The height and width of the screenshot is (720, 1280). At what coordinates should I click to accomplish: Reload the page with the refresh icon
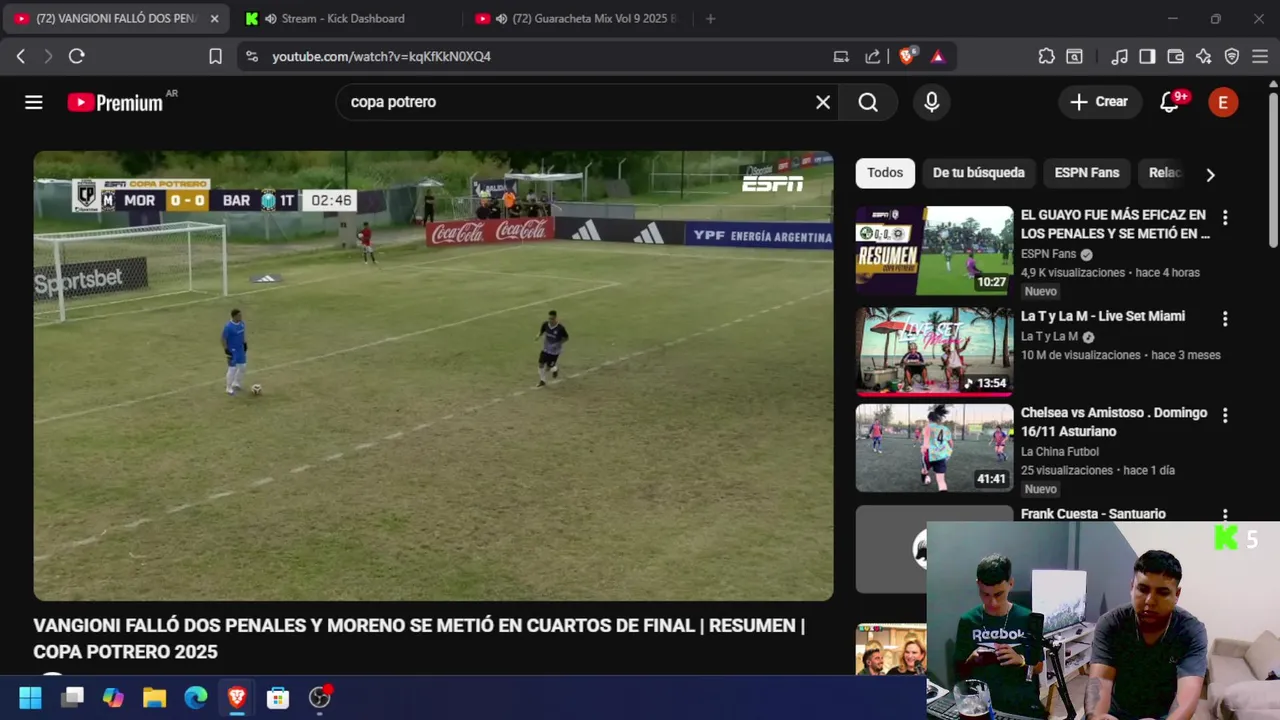[76, 56]
